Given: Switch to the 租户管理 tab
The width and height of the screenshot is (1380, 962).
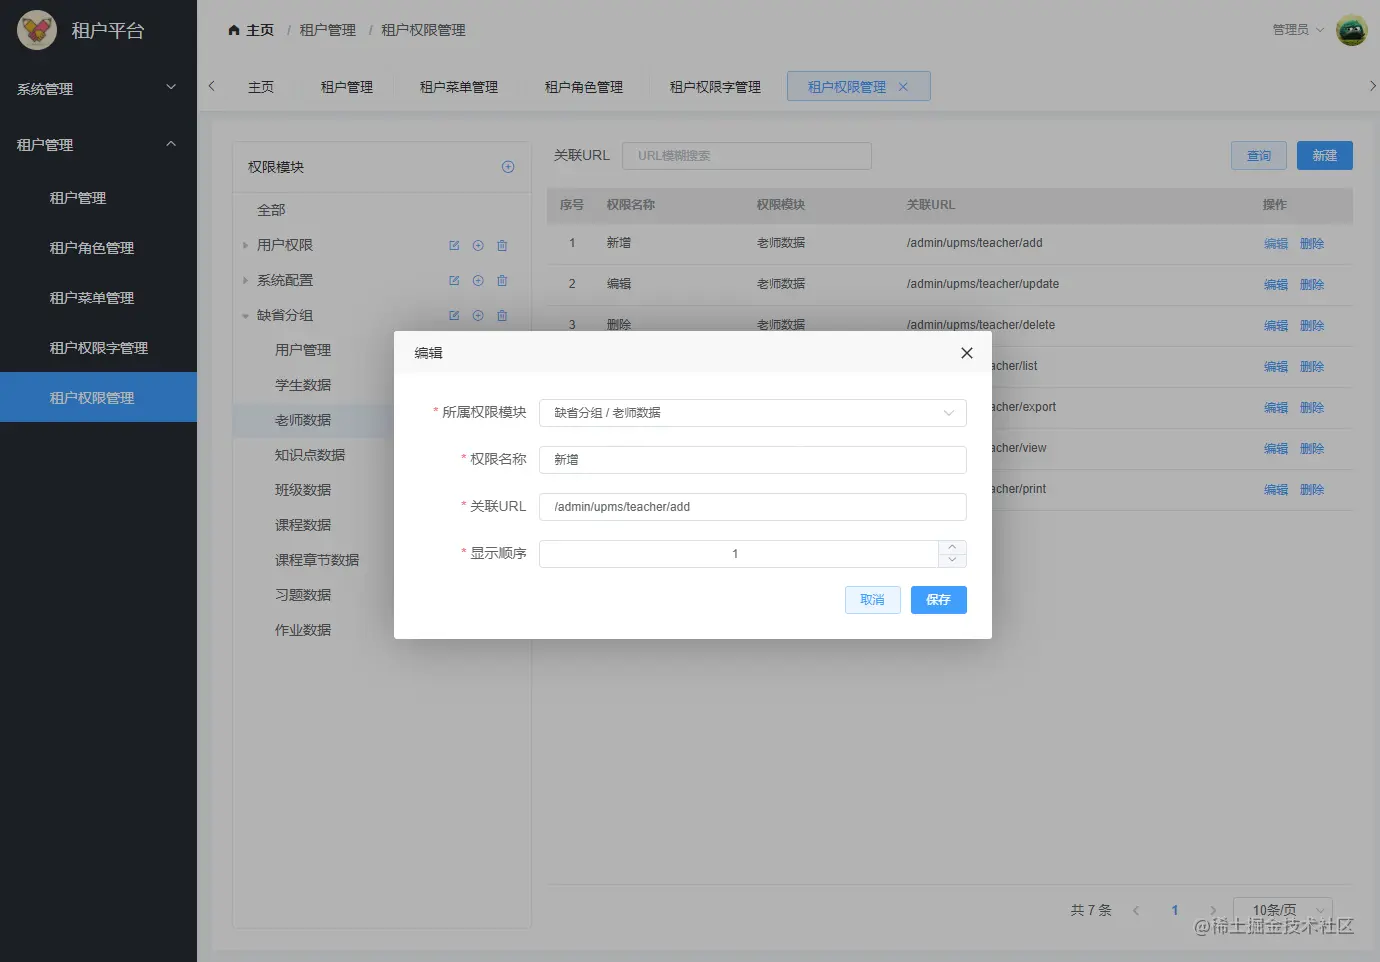Looking at the screenshot, I should (x=347, y=87).
